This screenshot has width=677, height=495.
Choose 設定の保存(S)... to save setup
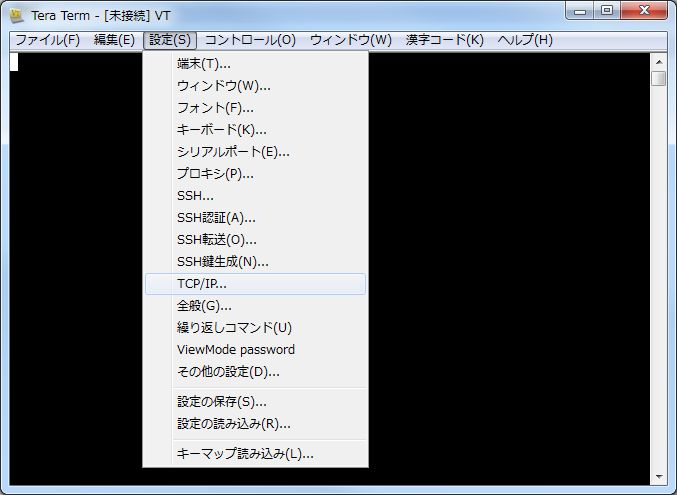pyautogui.click(x=222, y=402)
